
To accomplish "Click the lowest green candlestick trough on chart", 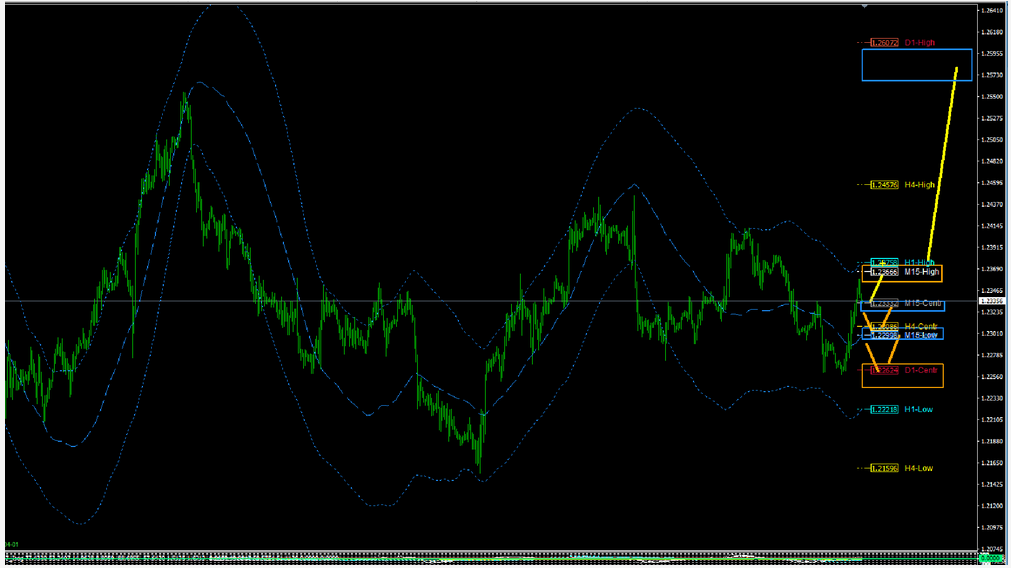I will coord(480,470).
